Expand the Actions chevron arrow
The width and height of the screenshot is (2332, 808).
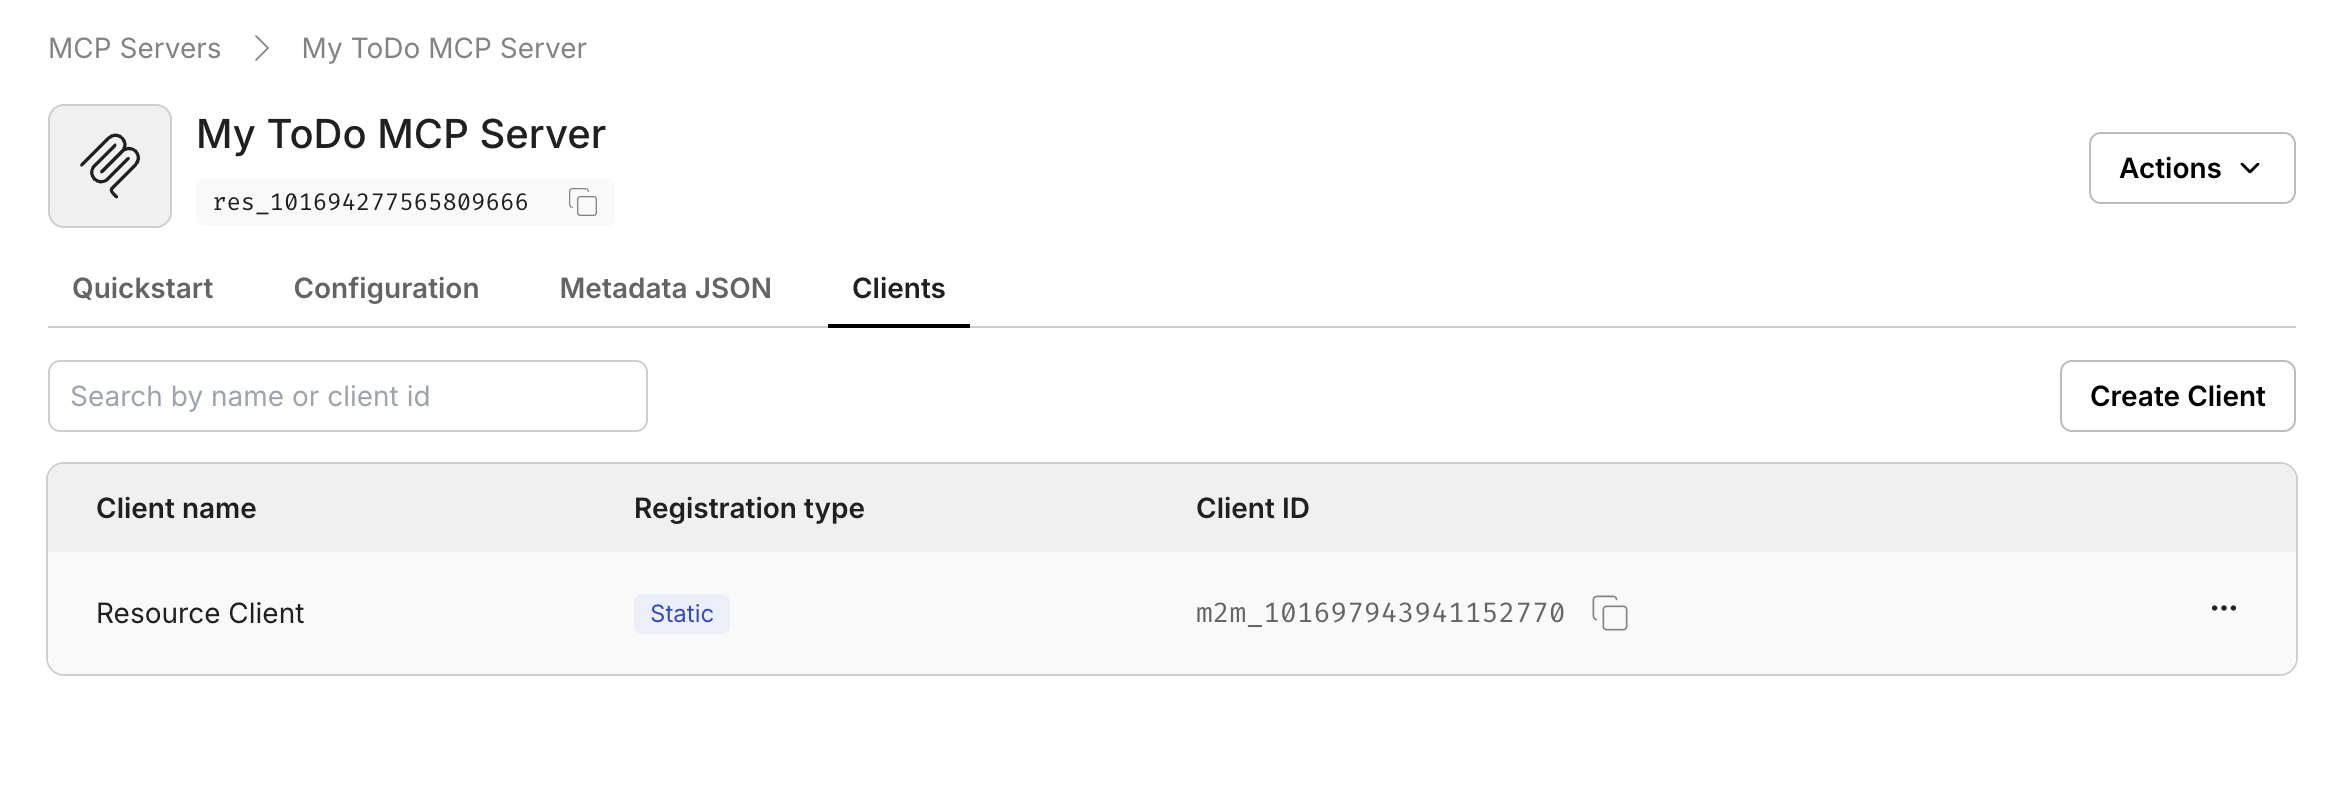coord(2252,168)
